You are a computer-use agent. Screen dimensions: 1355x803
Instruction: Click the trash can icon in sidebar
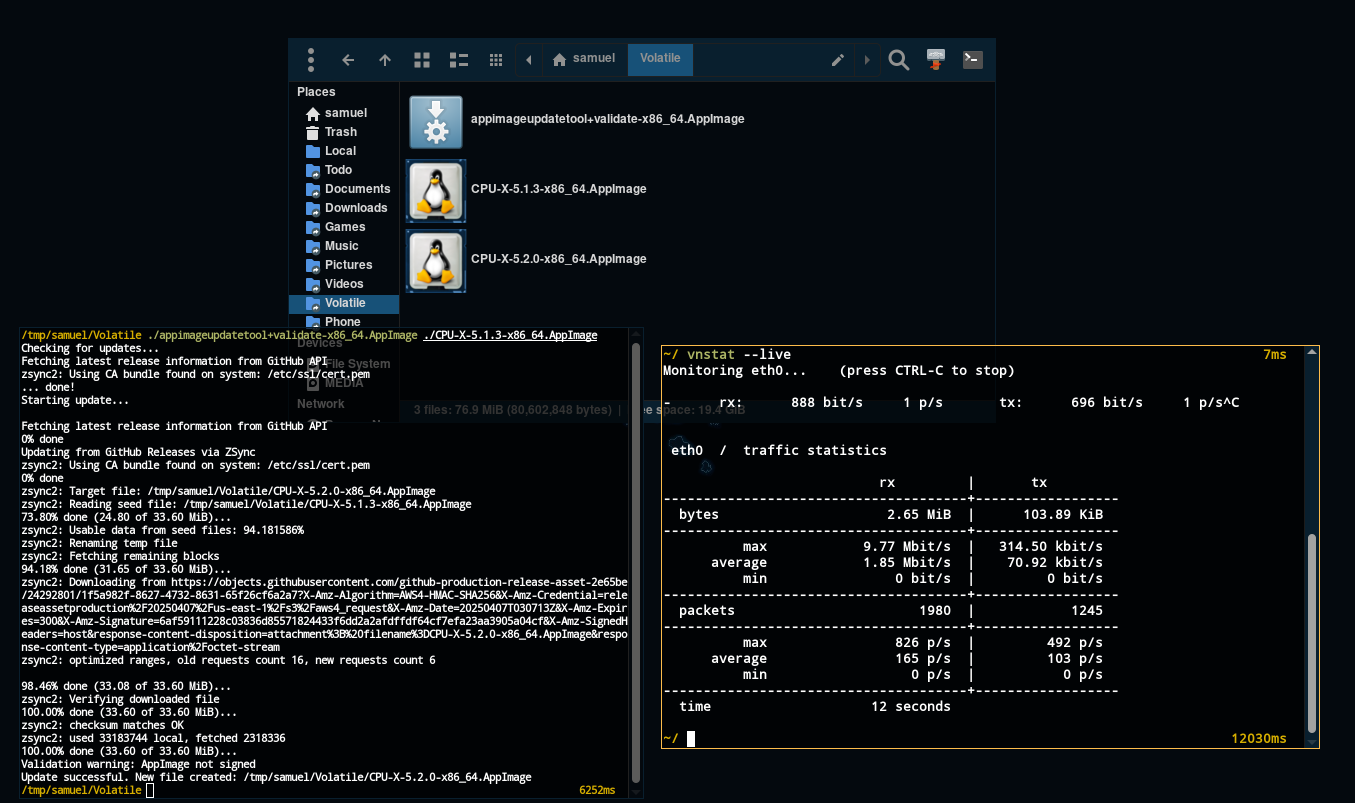point(313,132)
